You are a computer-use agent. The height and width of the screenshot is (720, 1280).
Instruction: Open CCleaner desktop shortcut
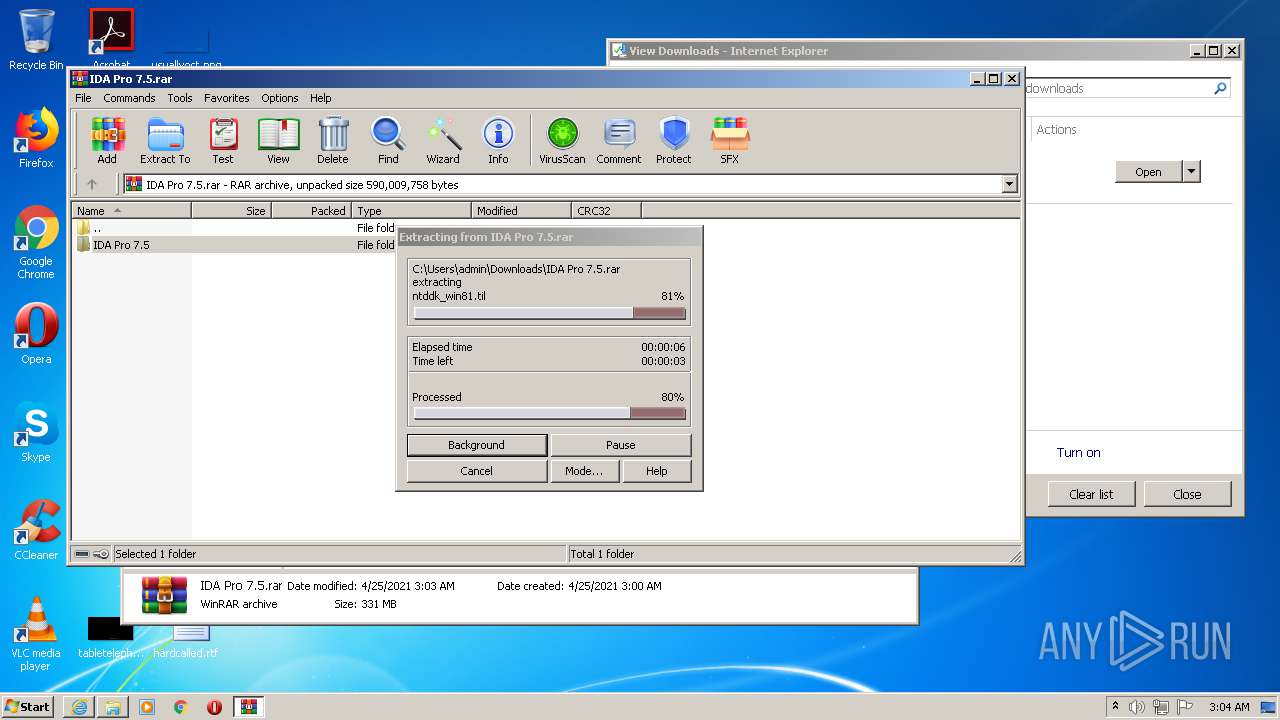pos(36,530)
